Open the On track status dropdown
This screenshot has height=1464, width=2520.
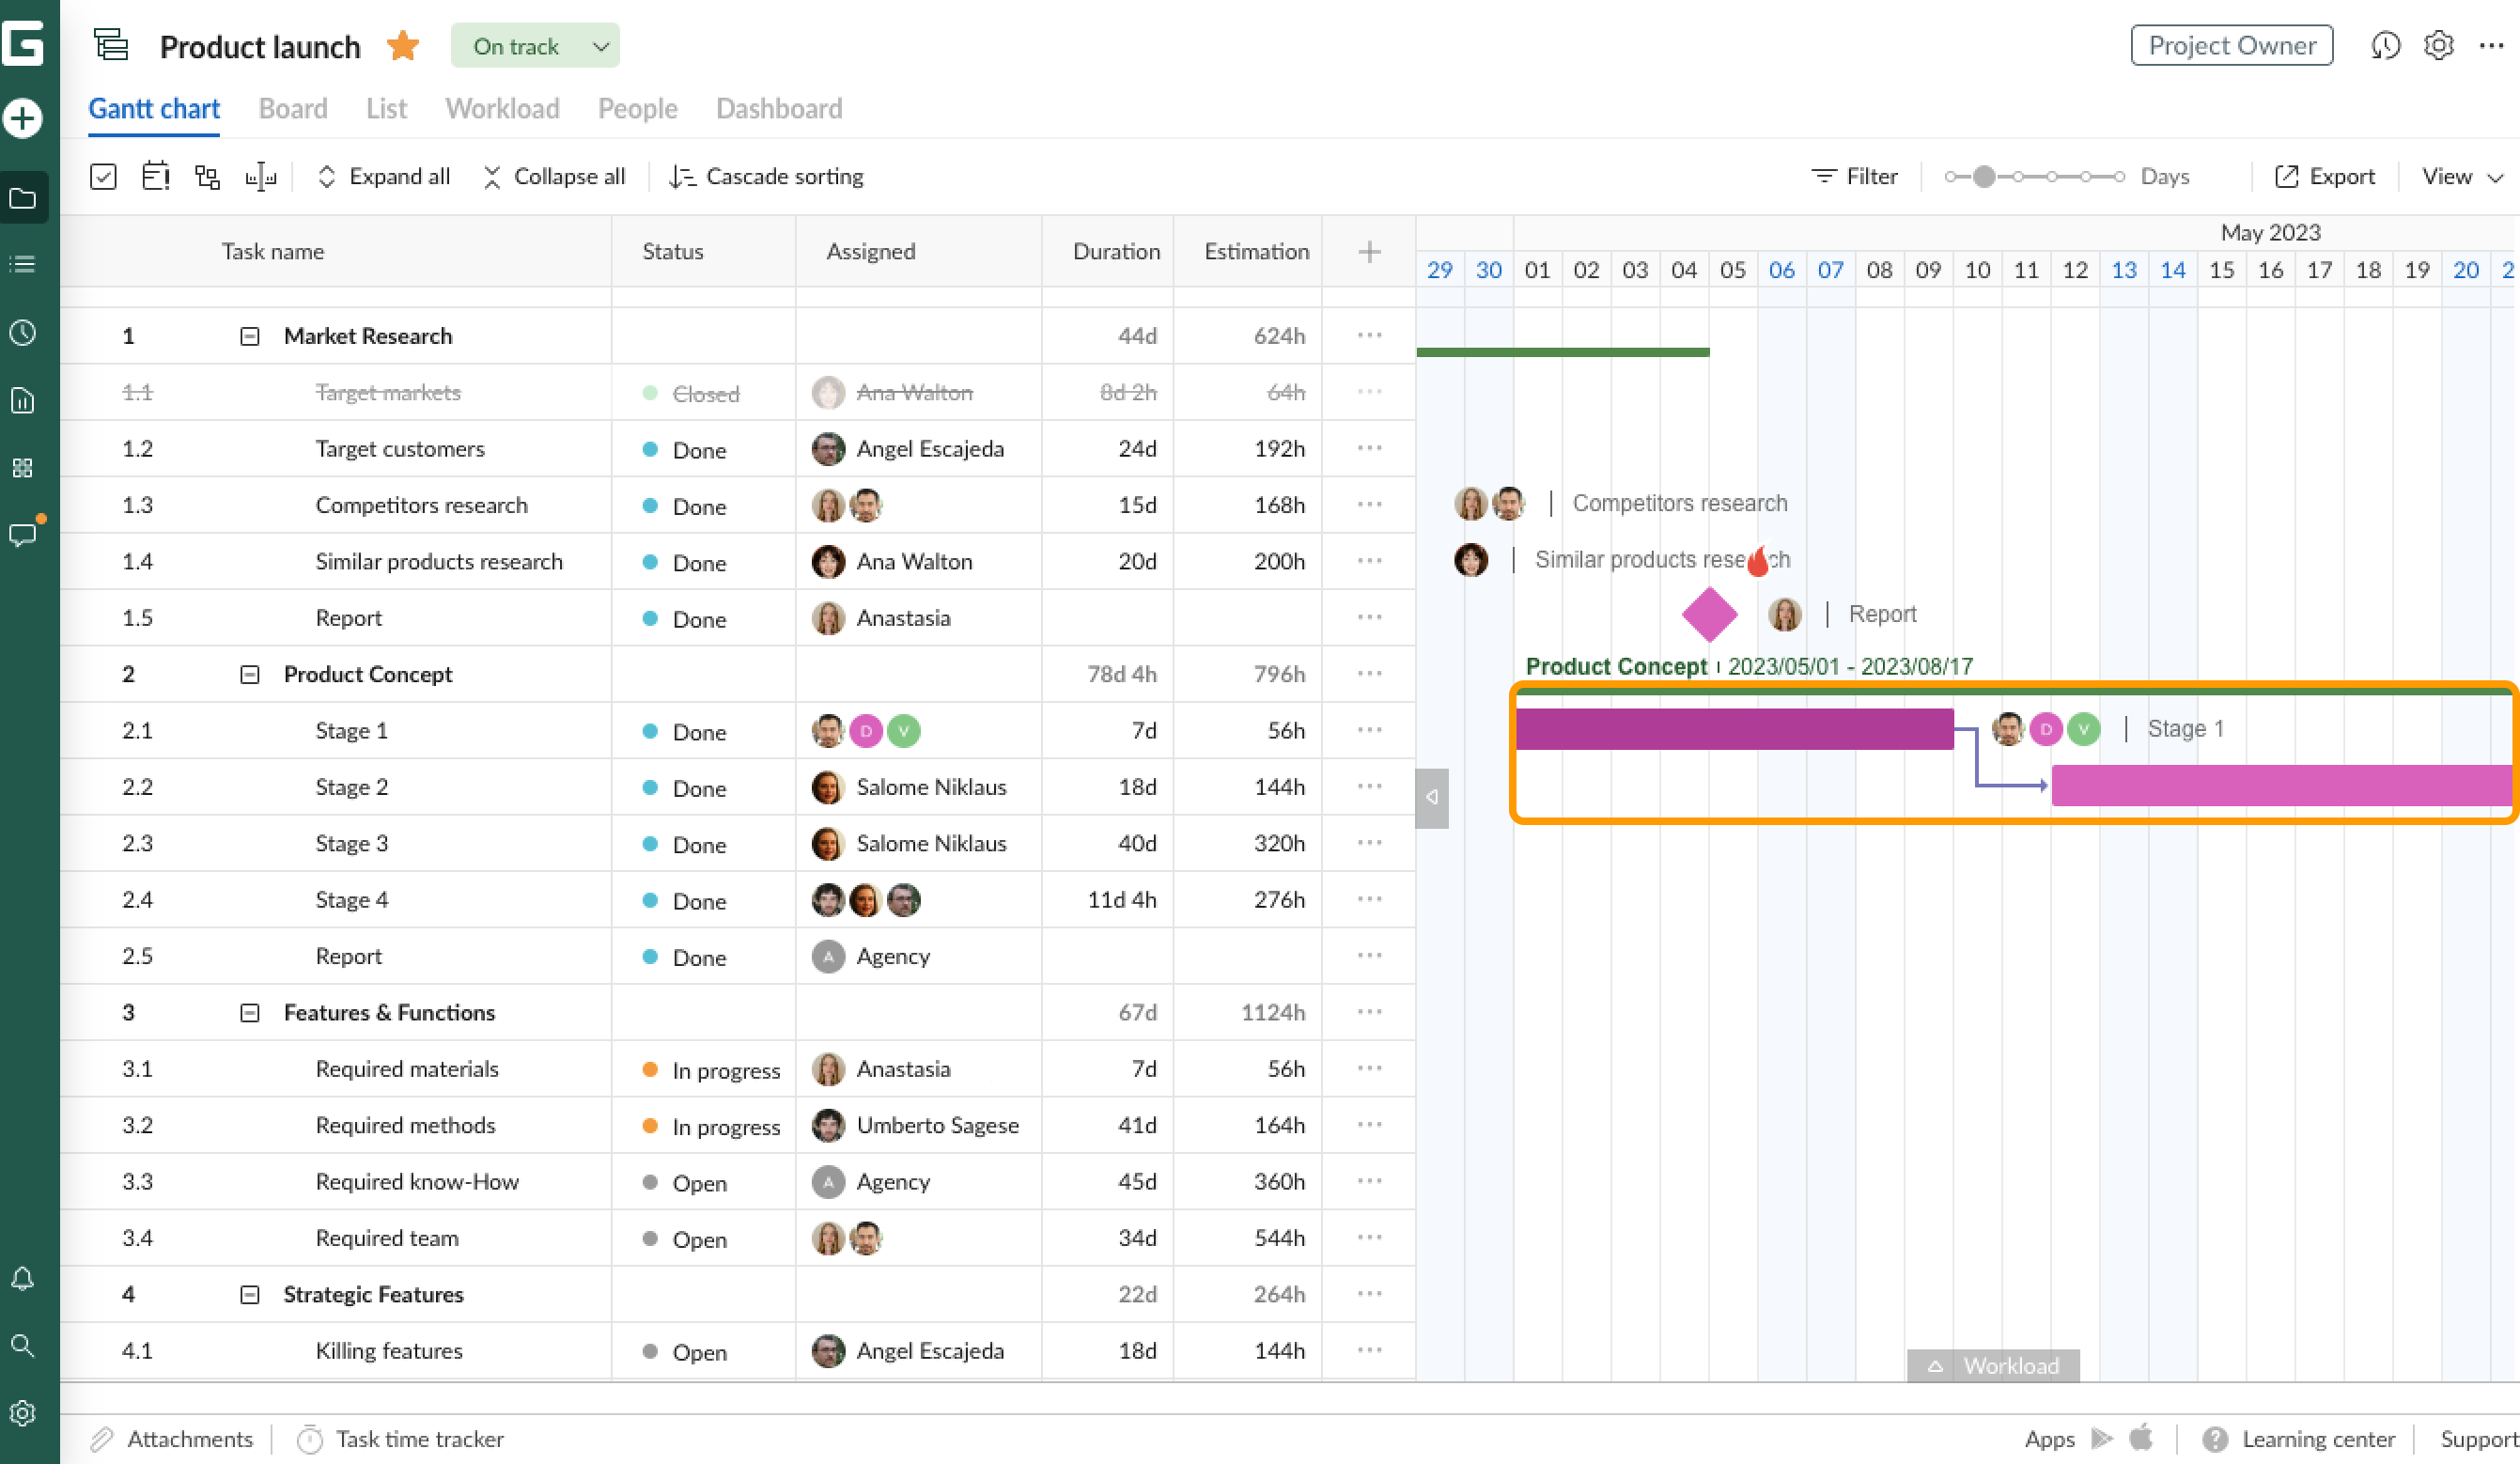pyautogui.click(x=535, y=45)
